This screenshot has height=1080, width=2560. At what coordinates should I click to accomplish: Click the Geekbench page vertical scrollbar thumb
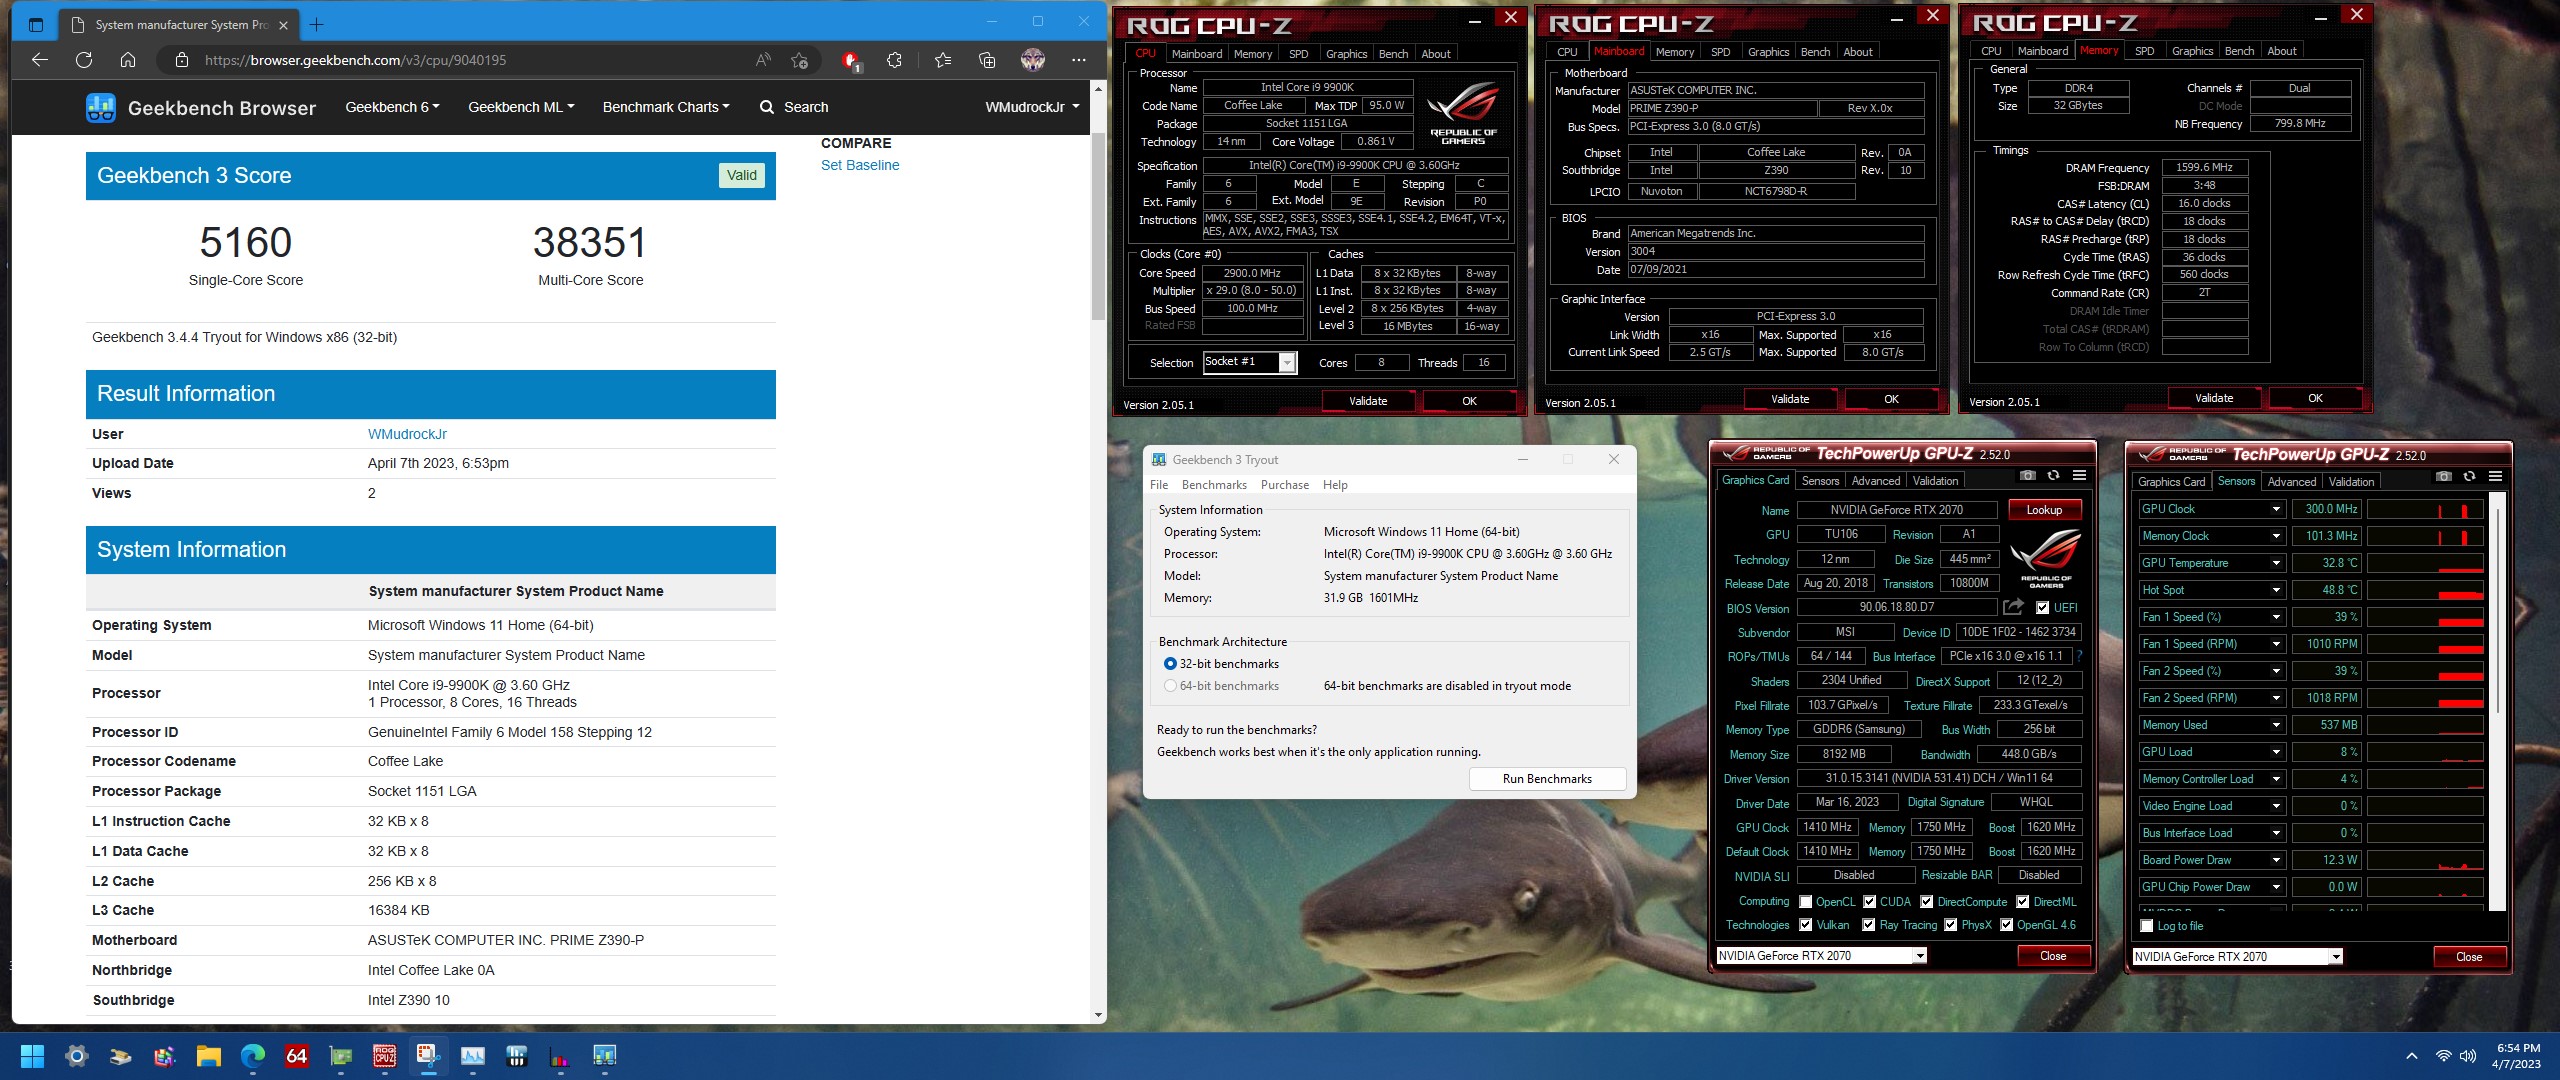[x=1098, y=227]
